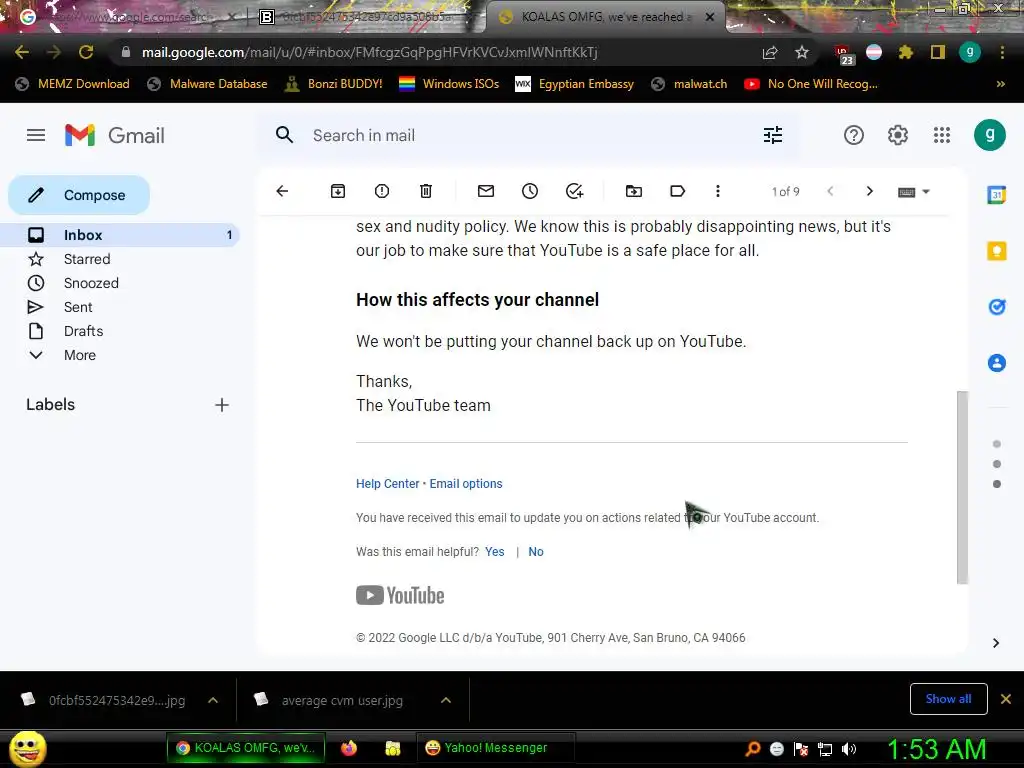Open Google Keep side panel
1024x768 pixels.
coord(997,251)
